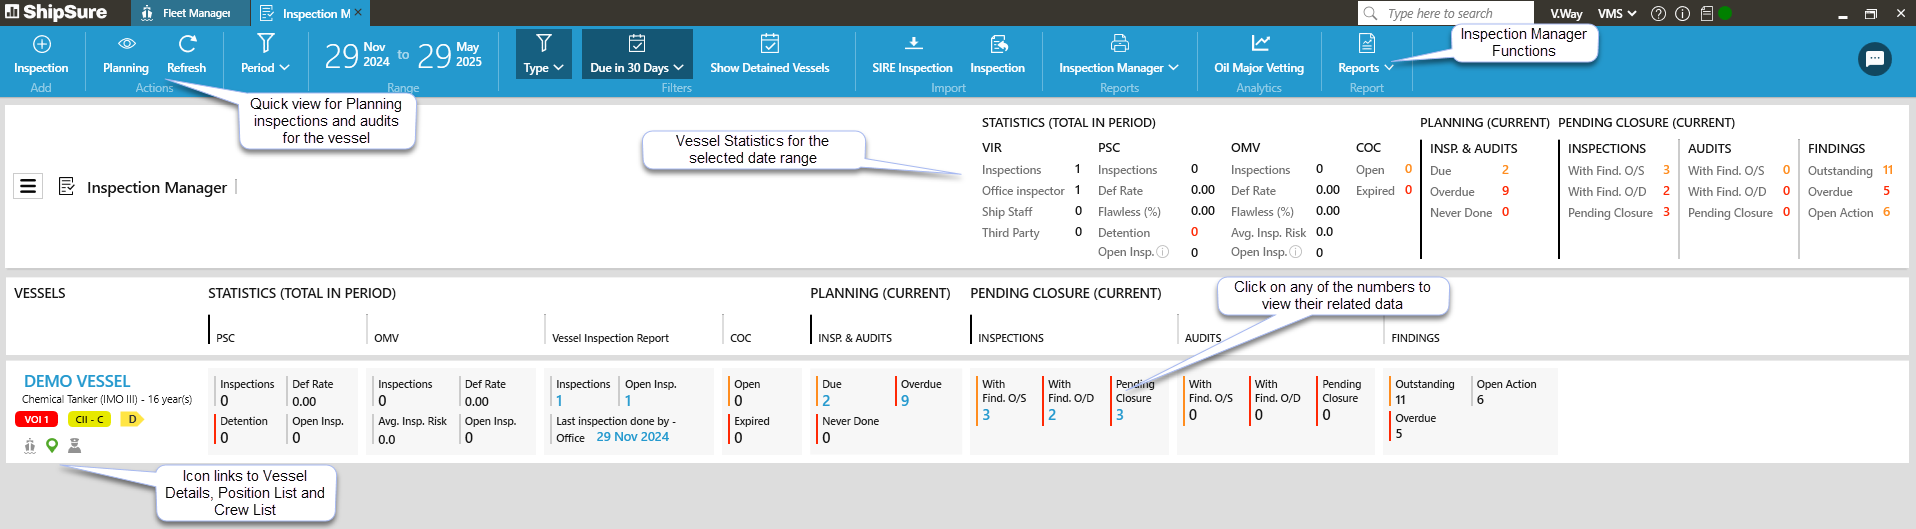Viewport: 1916px width, 529px height.
Task: Click vessel row Outstanding findings 11
Action: point(1400,400)
